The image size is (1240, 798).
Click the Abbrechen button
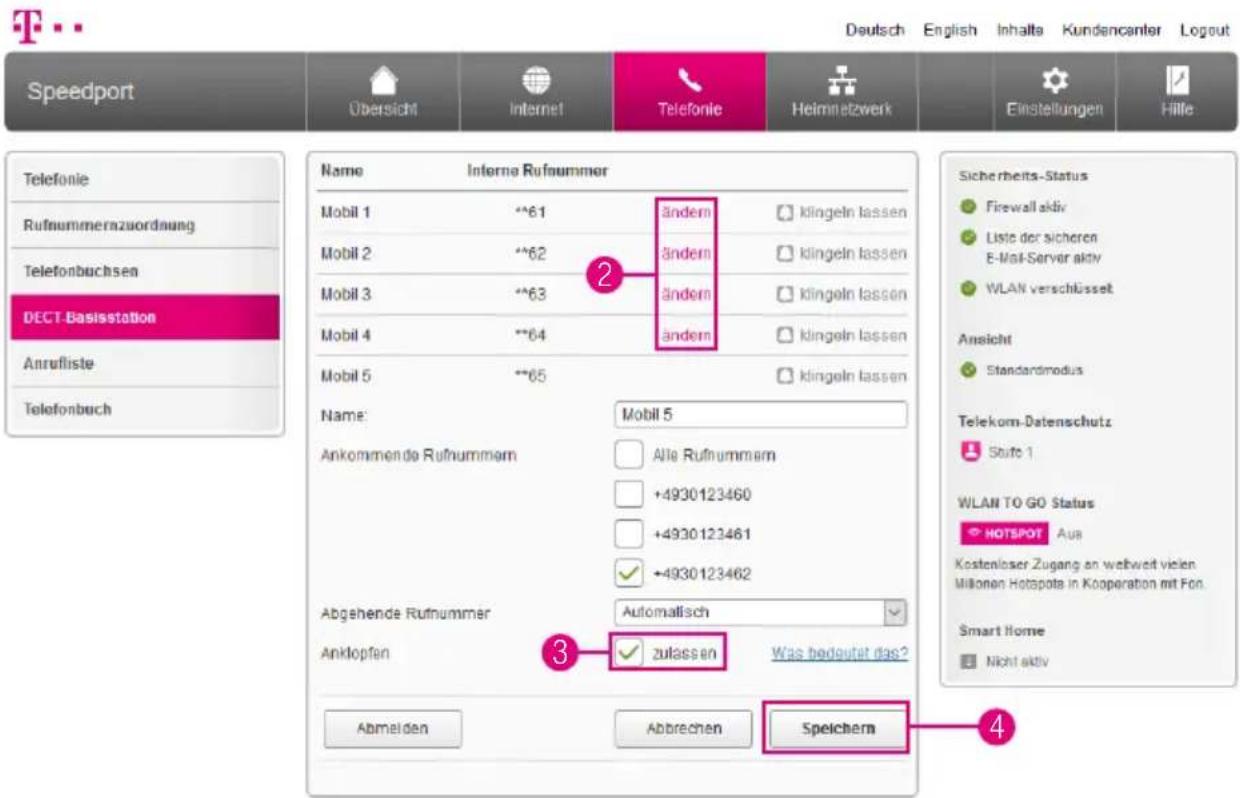684,729
